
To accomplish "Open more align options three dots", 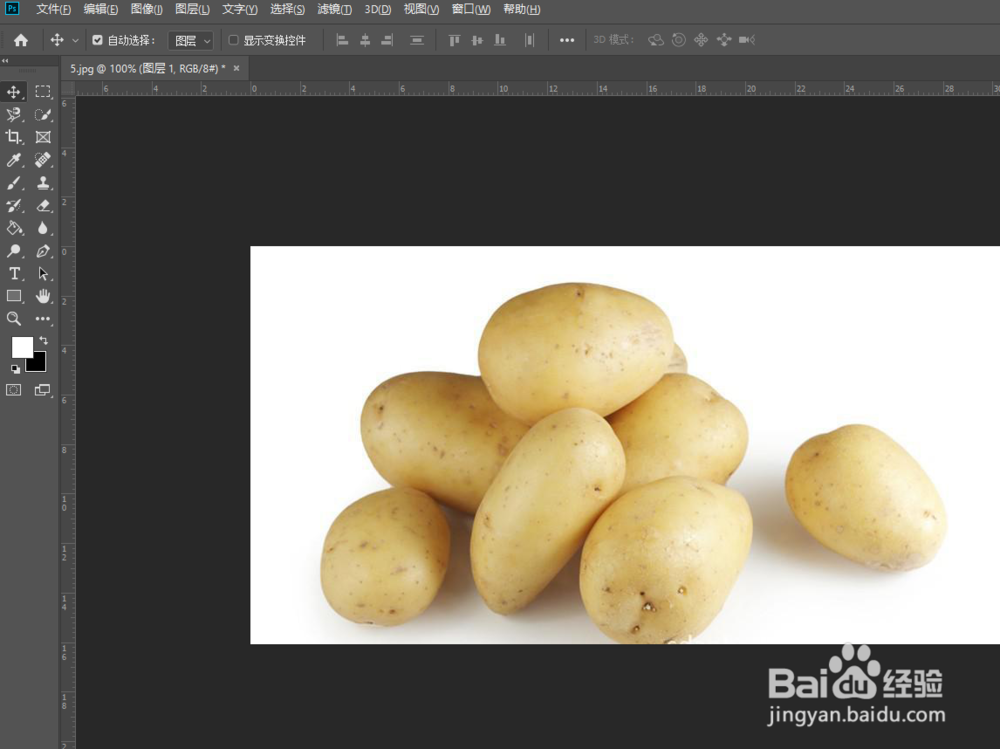I will pyautogui.click(x=567, y=40).
